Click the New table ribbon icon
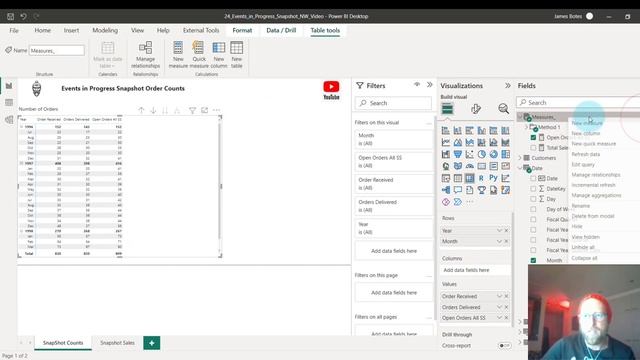640x360 pixels. tap(236, 55)
